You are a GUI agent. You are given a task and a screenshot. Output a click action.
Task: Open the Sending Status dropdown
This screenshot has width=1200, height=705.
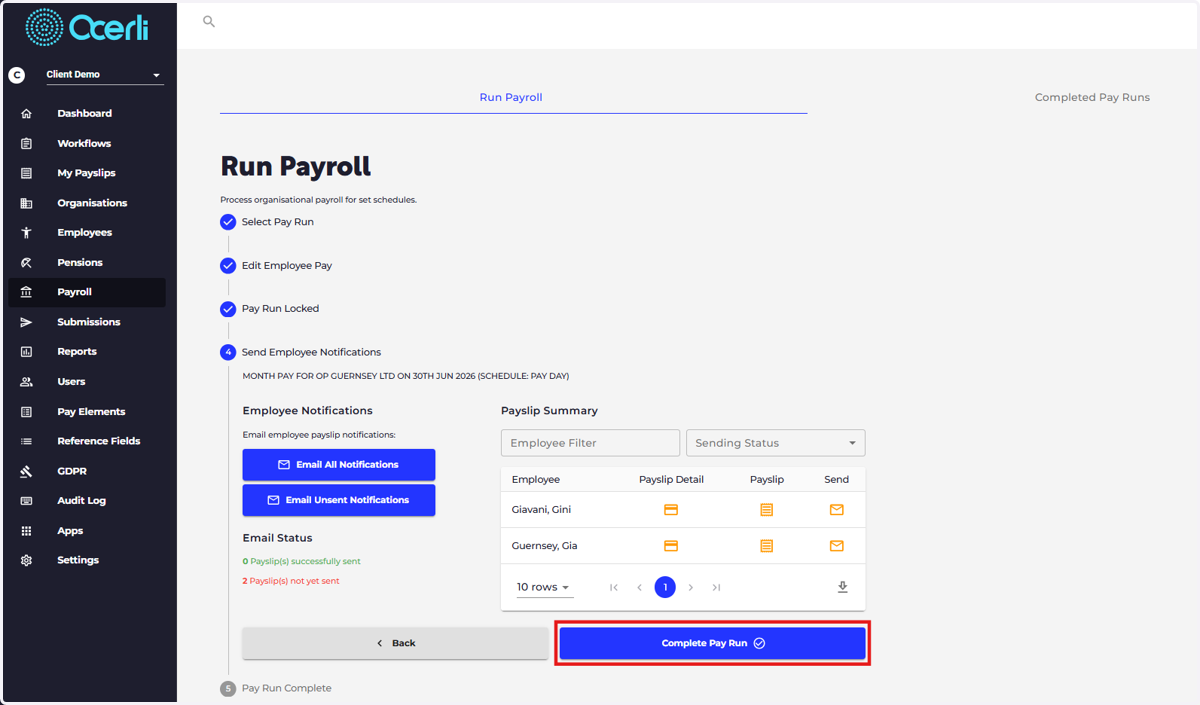point(776,443)
